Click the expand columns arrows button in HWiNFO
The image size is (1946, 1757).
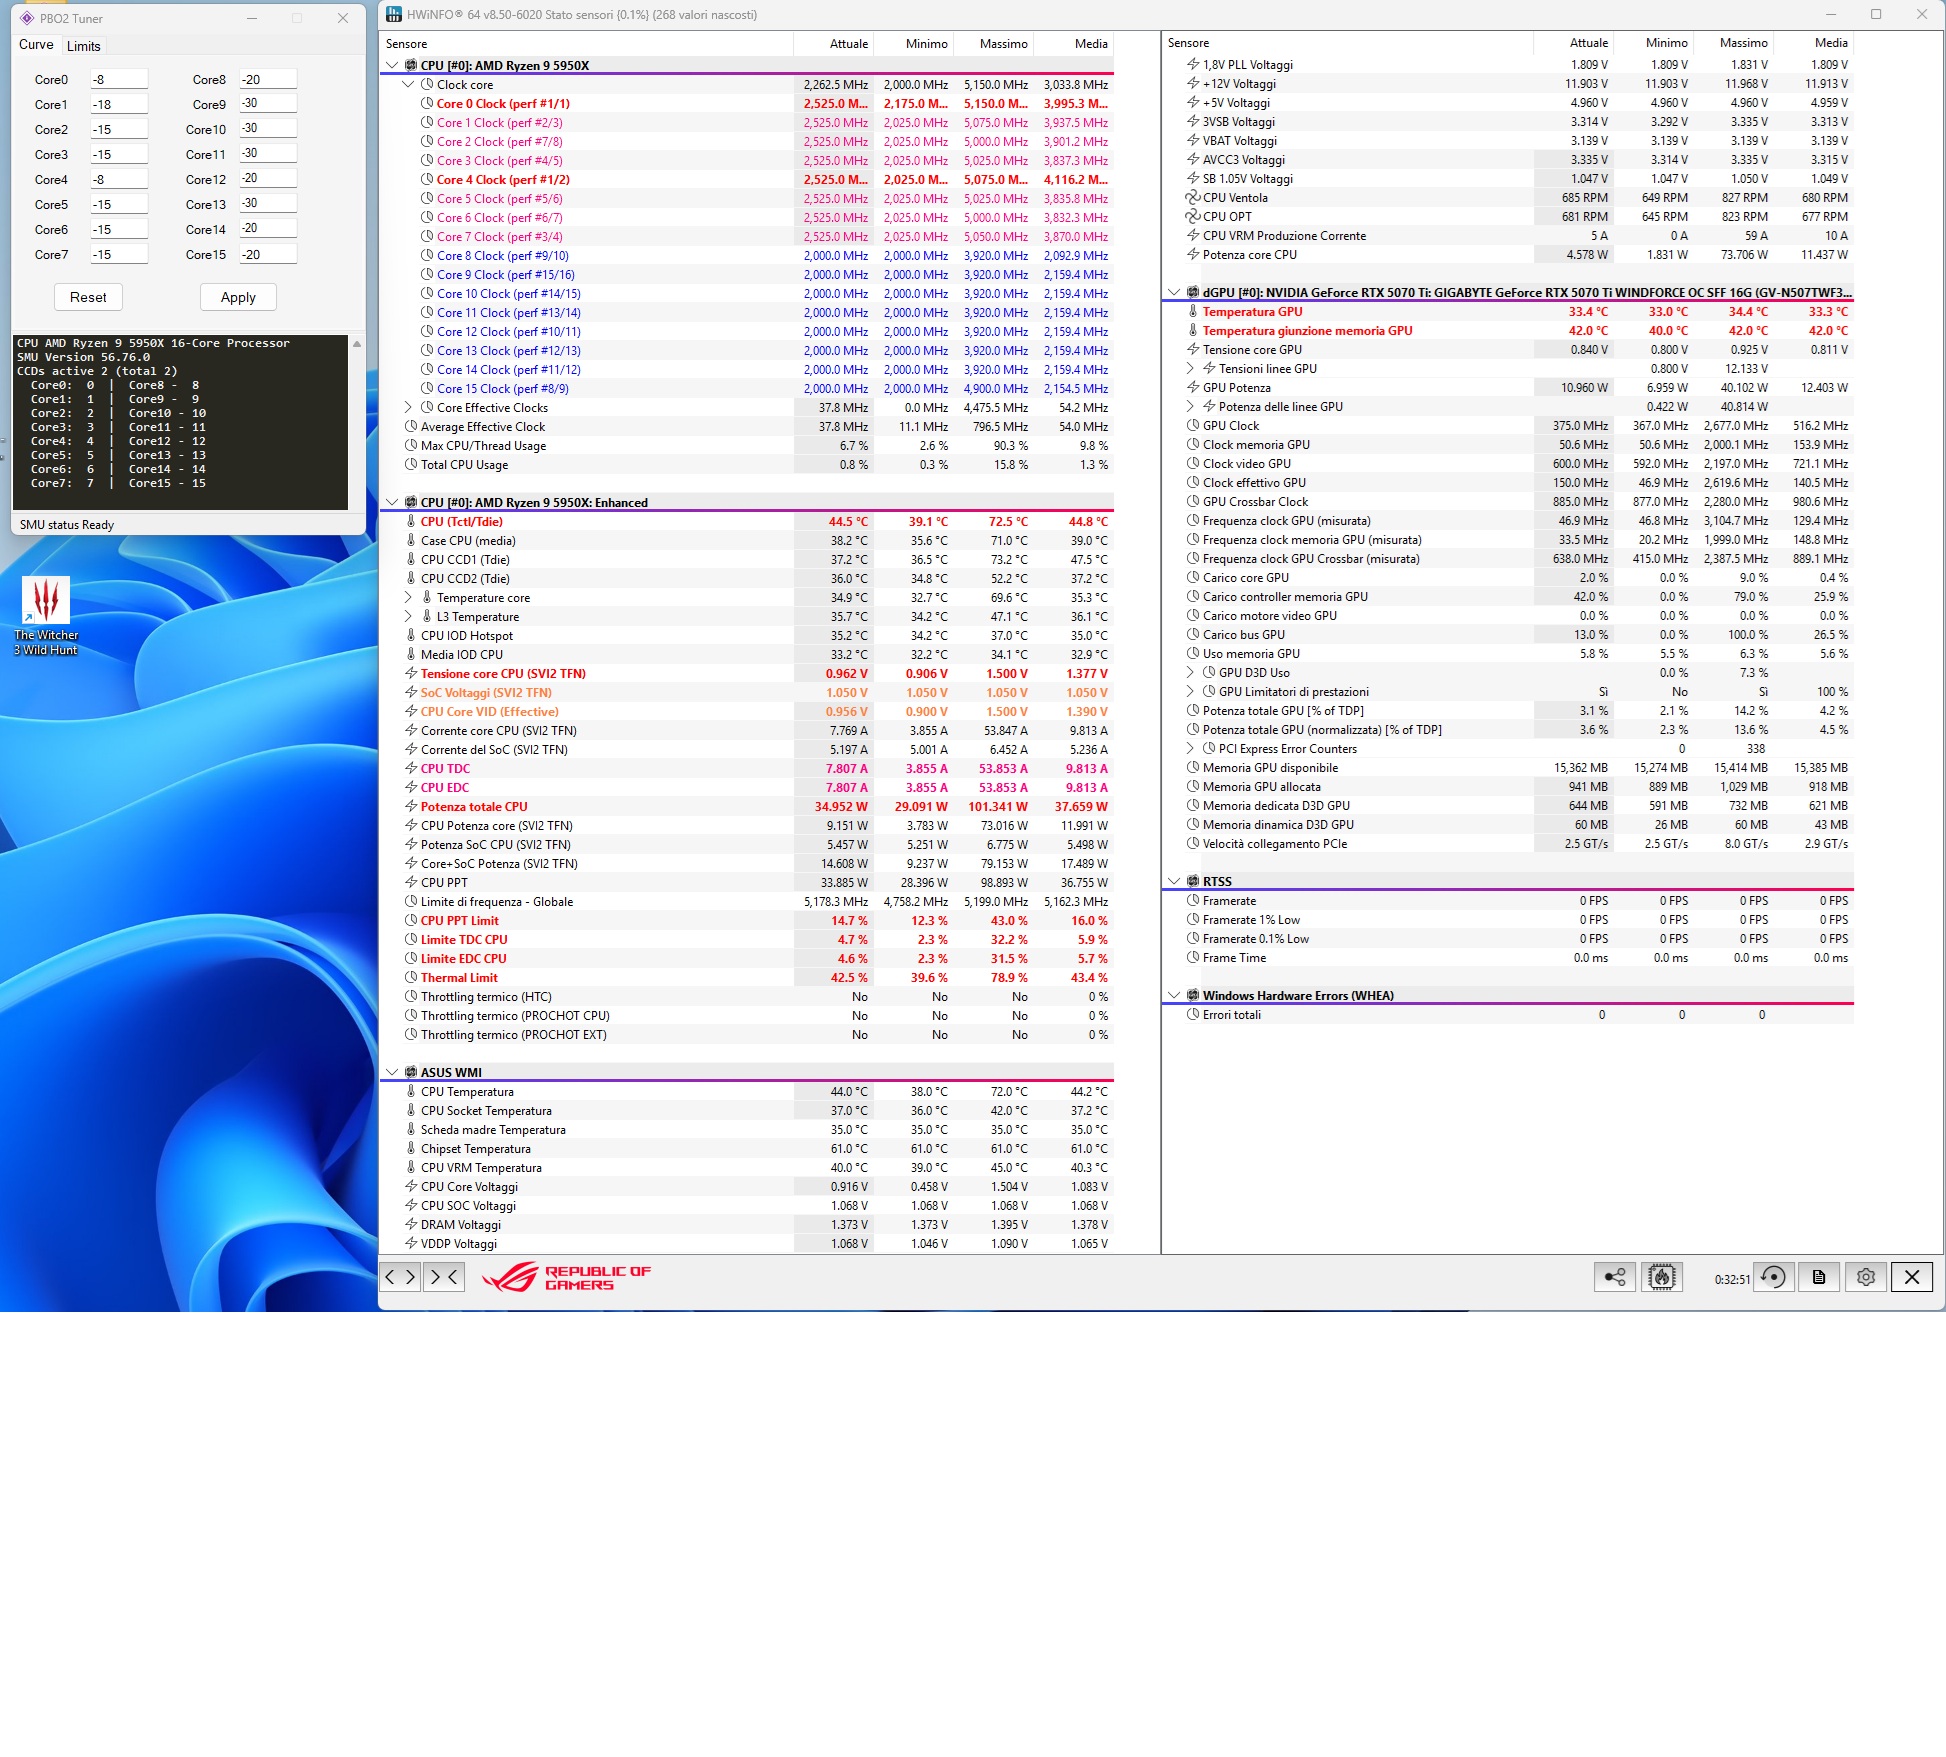(x=401, y=1276)
